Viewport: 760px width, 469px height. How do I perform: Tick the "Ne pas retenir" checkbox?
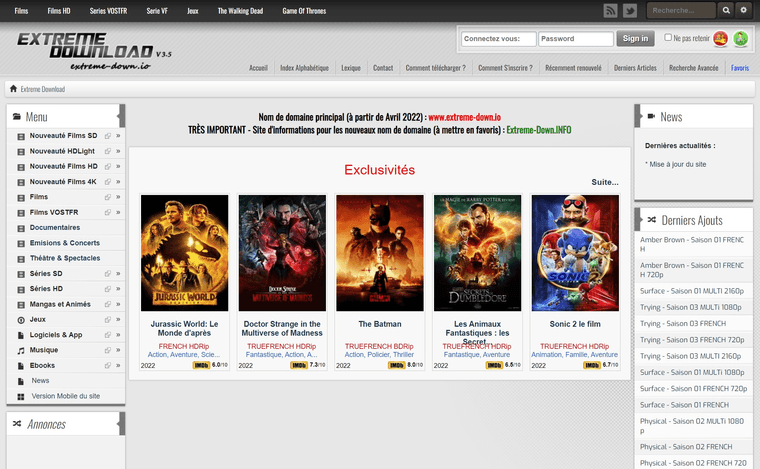click(x=668, y=38)
